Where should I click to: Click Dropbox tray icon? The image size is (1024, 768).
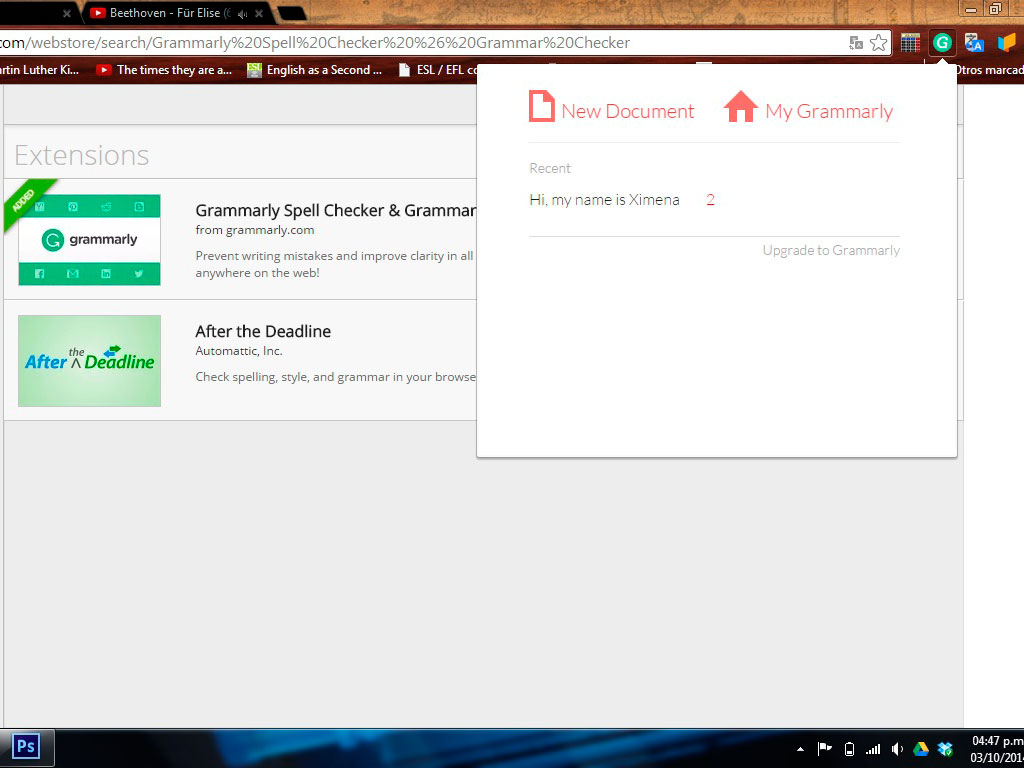coord(945,749)
